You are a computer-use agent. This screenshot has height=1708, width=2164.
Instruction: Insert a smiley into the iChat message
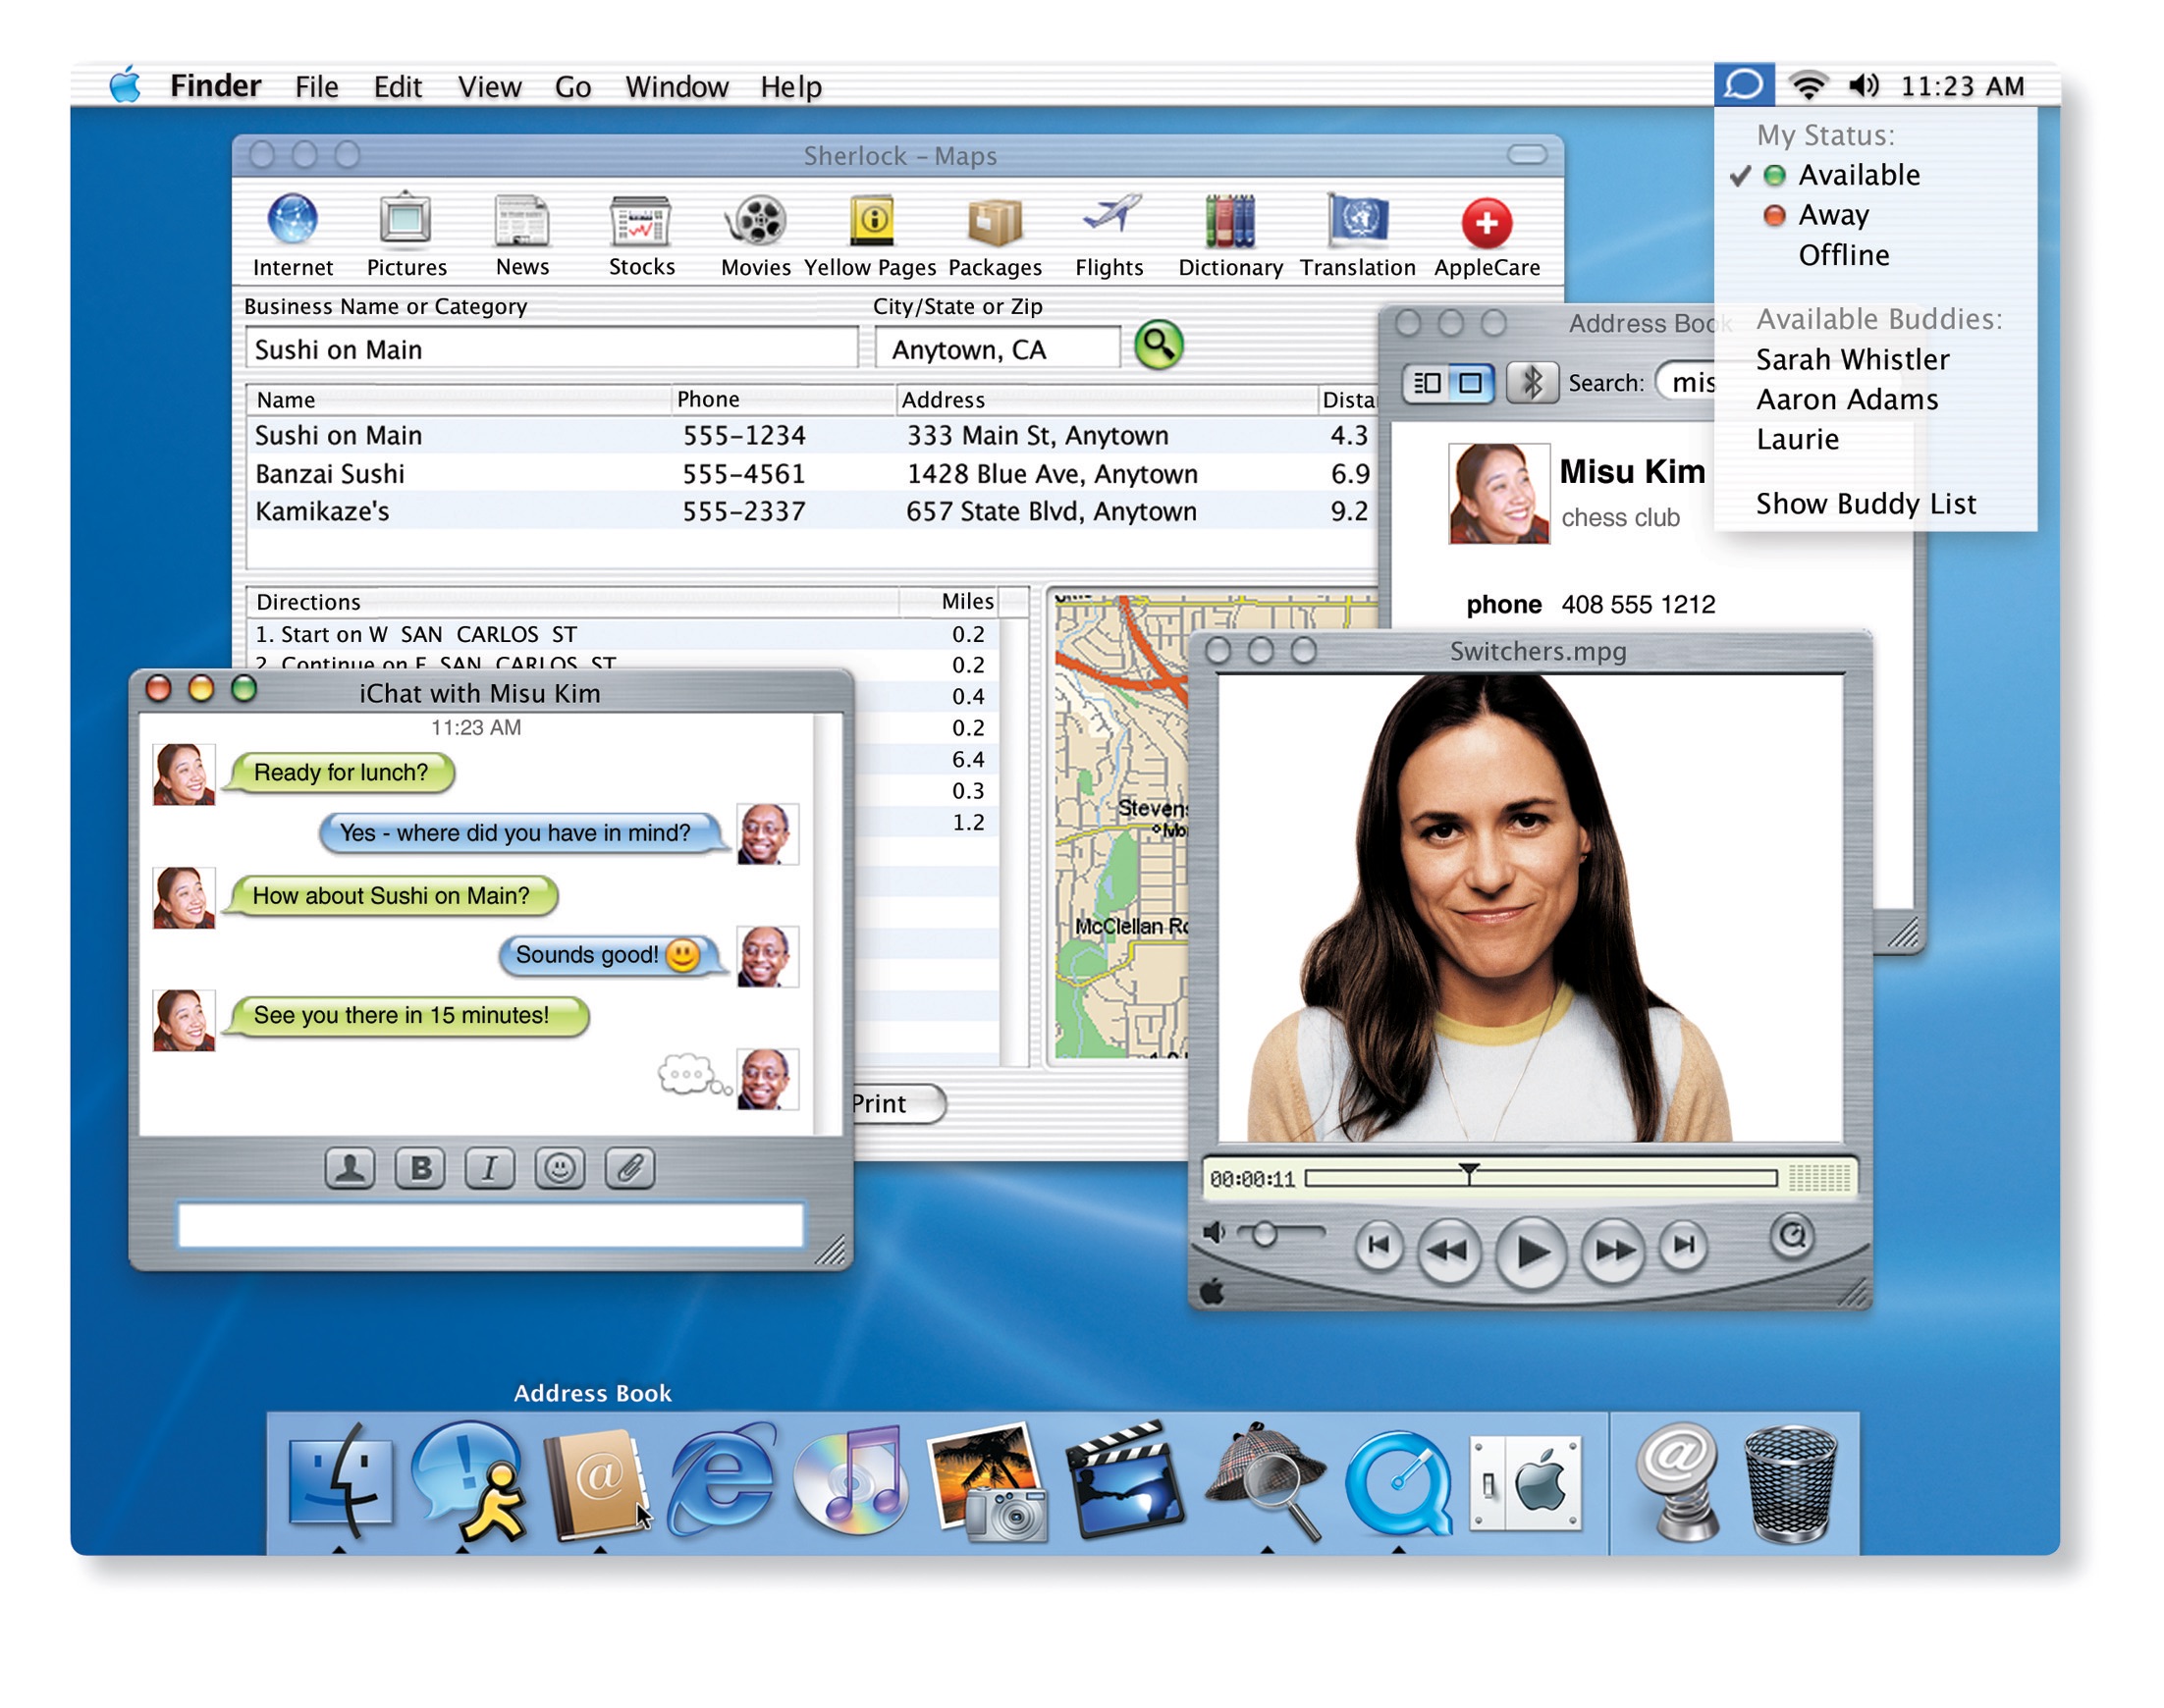[559, 1167]
